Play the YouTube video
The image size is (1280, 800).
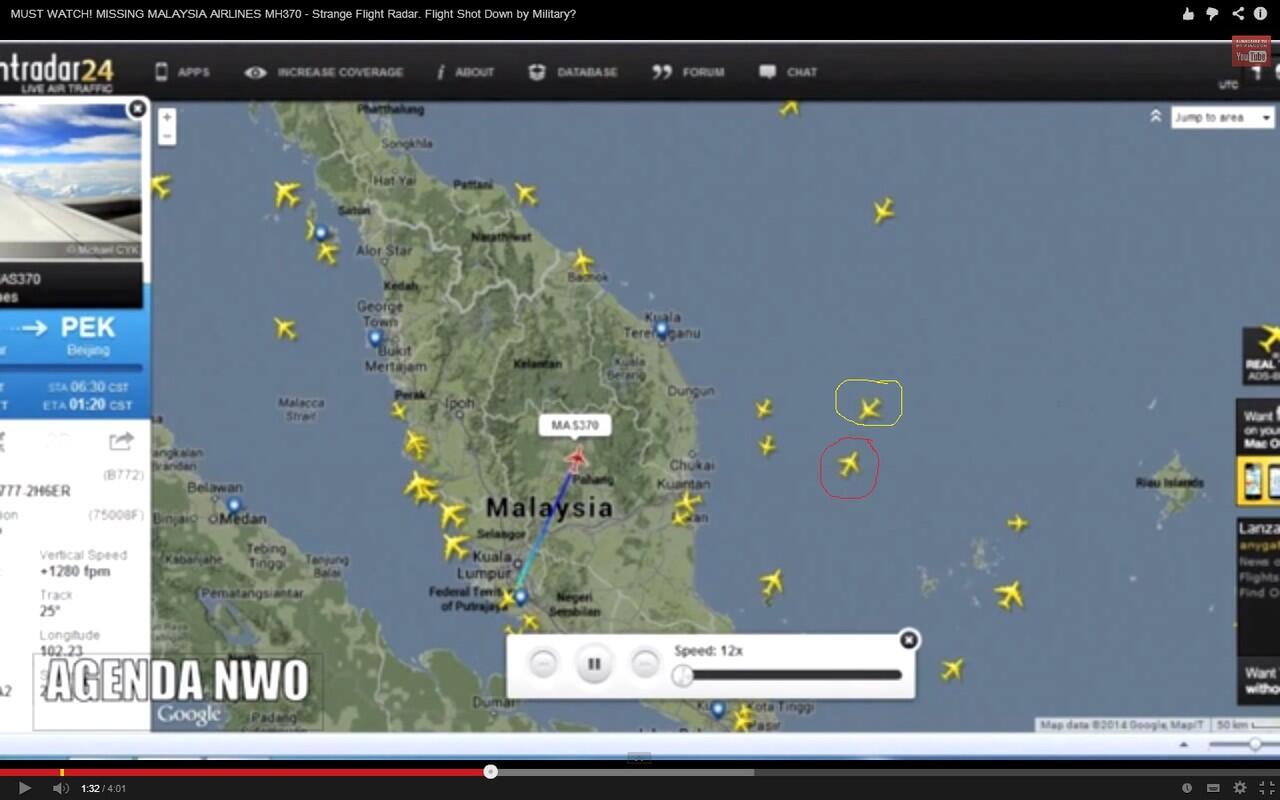coord(25,788)
